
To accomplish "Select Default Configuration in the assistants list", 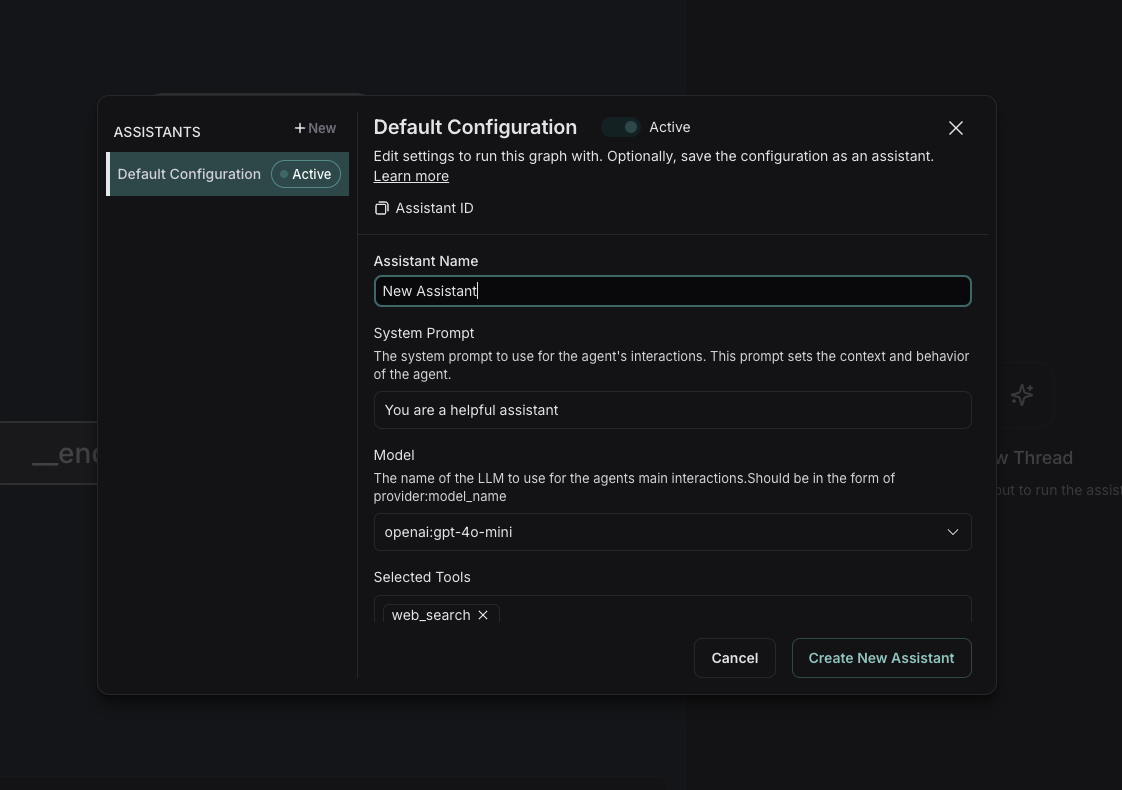I will (x=189, y=174).
